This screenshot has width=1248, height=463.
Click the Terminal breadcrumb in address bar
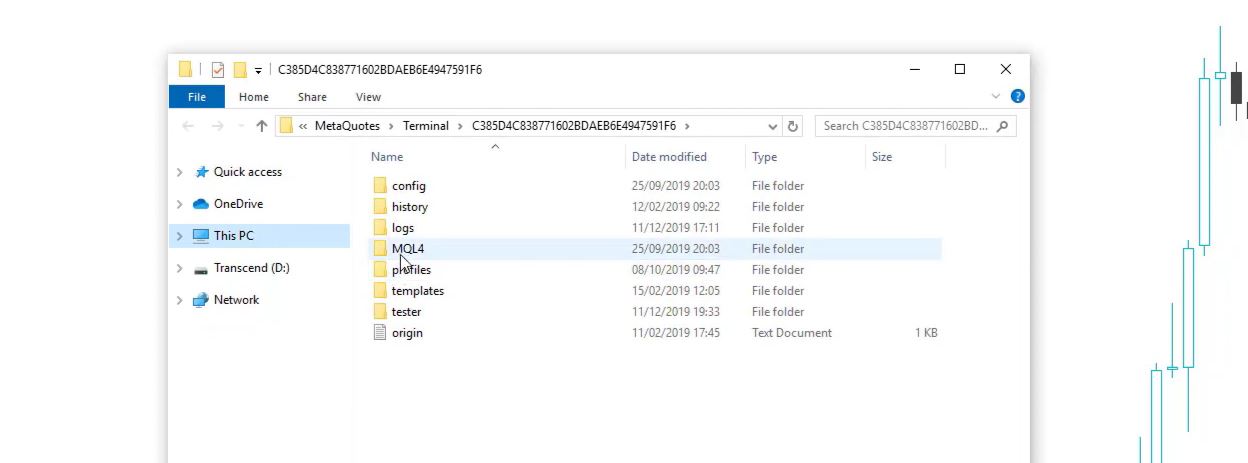click(426, 126)
